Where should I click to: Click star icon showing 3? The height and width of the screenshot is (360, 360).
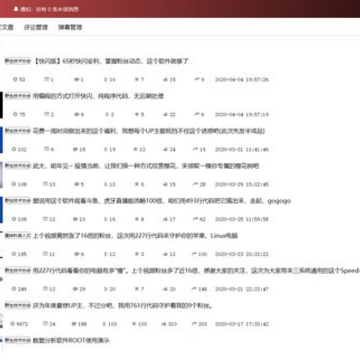(136, 254)
